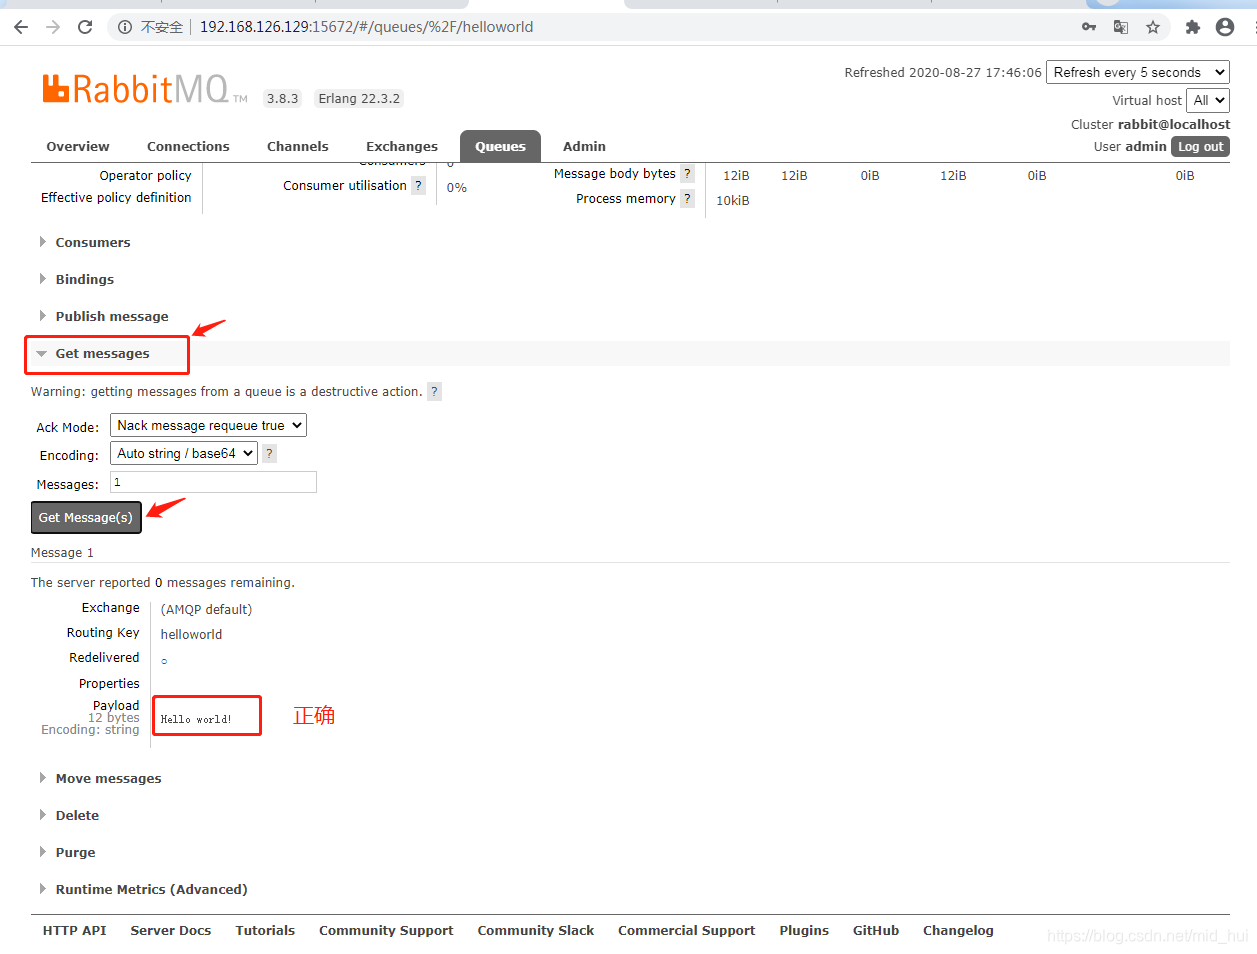Reload the page with the refresh icon
This screenshot has height=954, width=1257.
coord(85,27)
